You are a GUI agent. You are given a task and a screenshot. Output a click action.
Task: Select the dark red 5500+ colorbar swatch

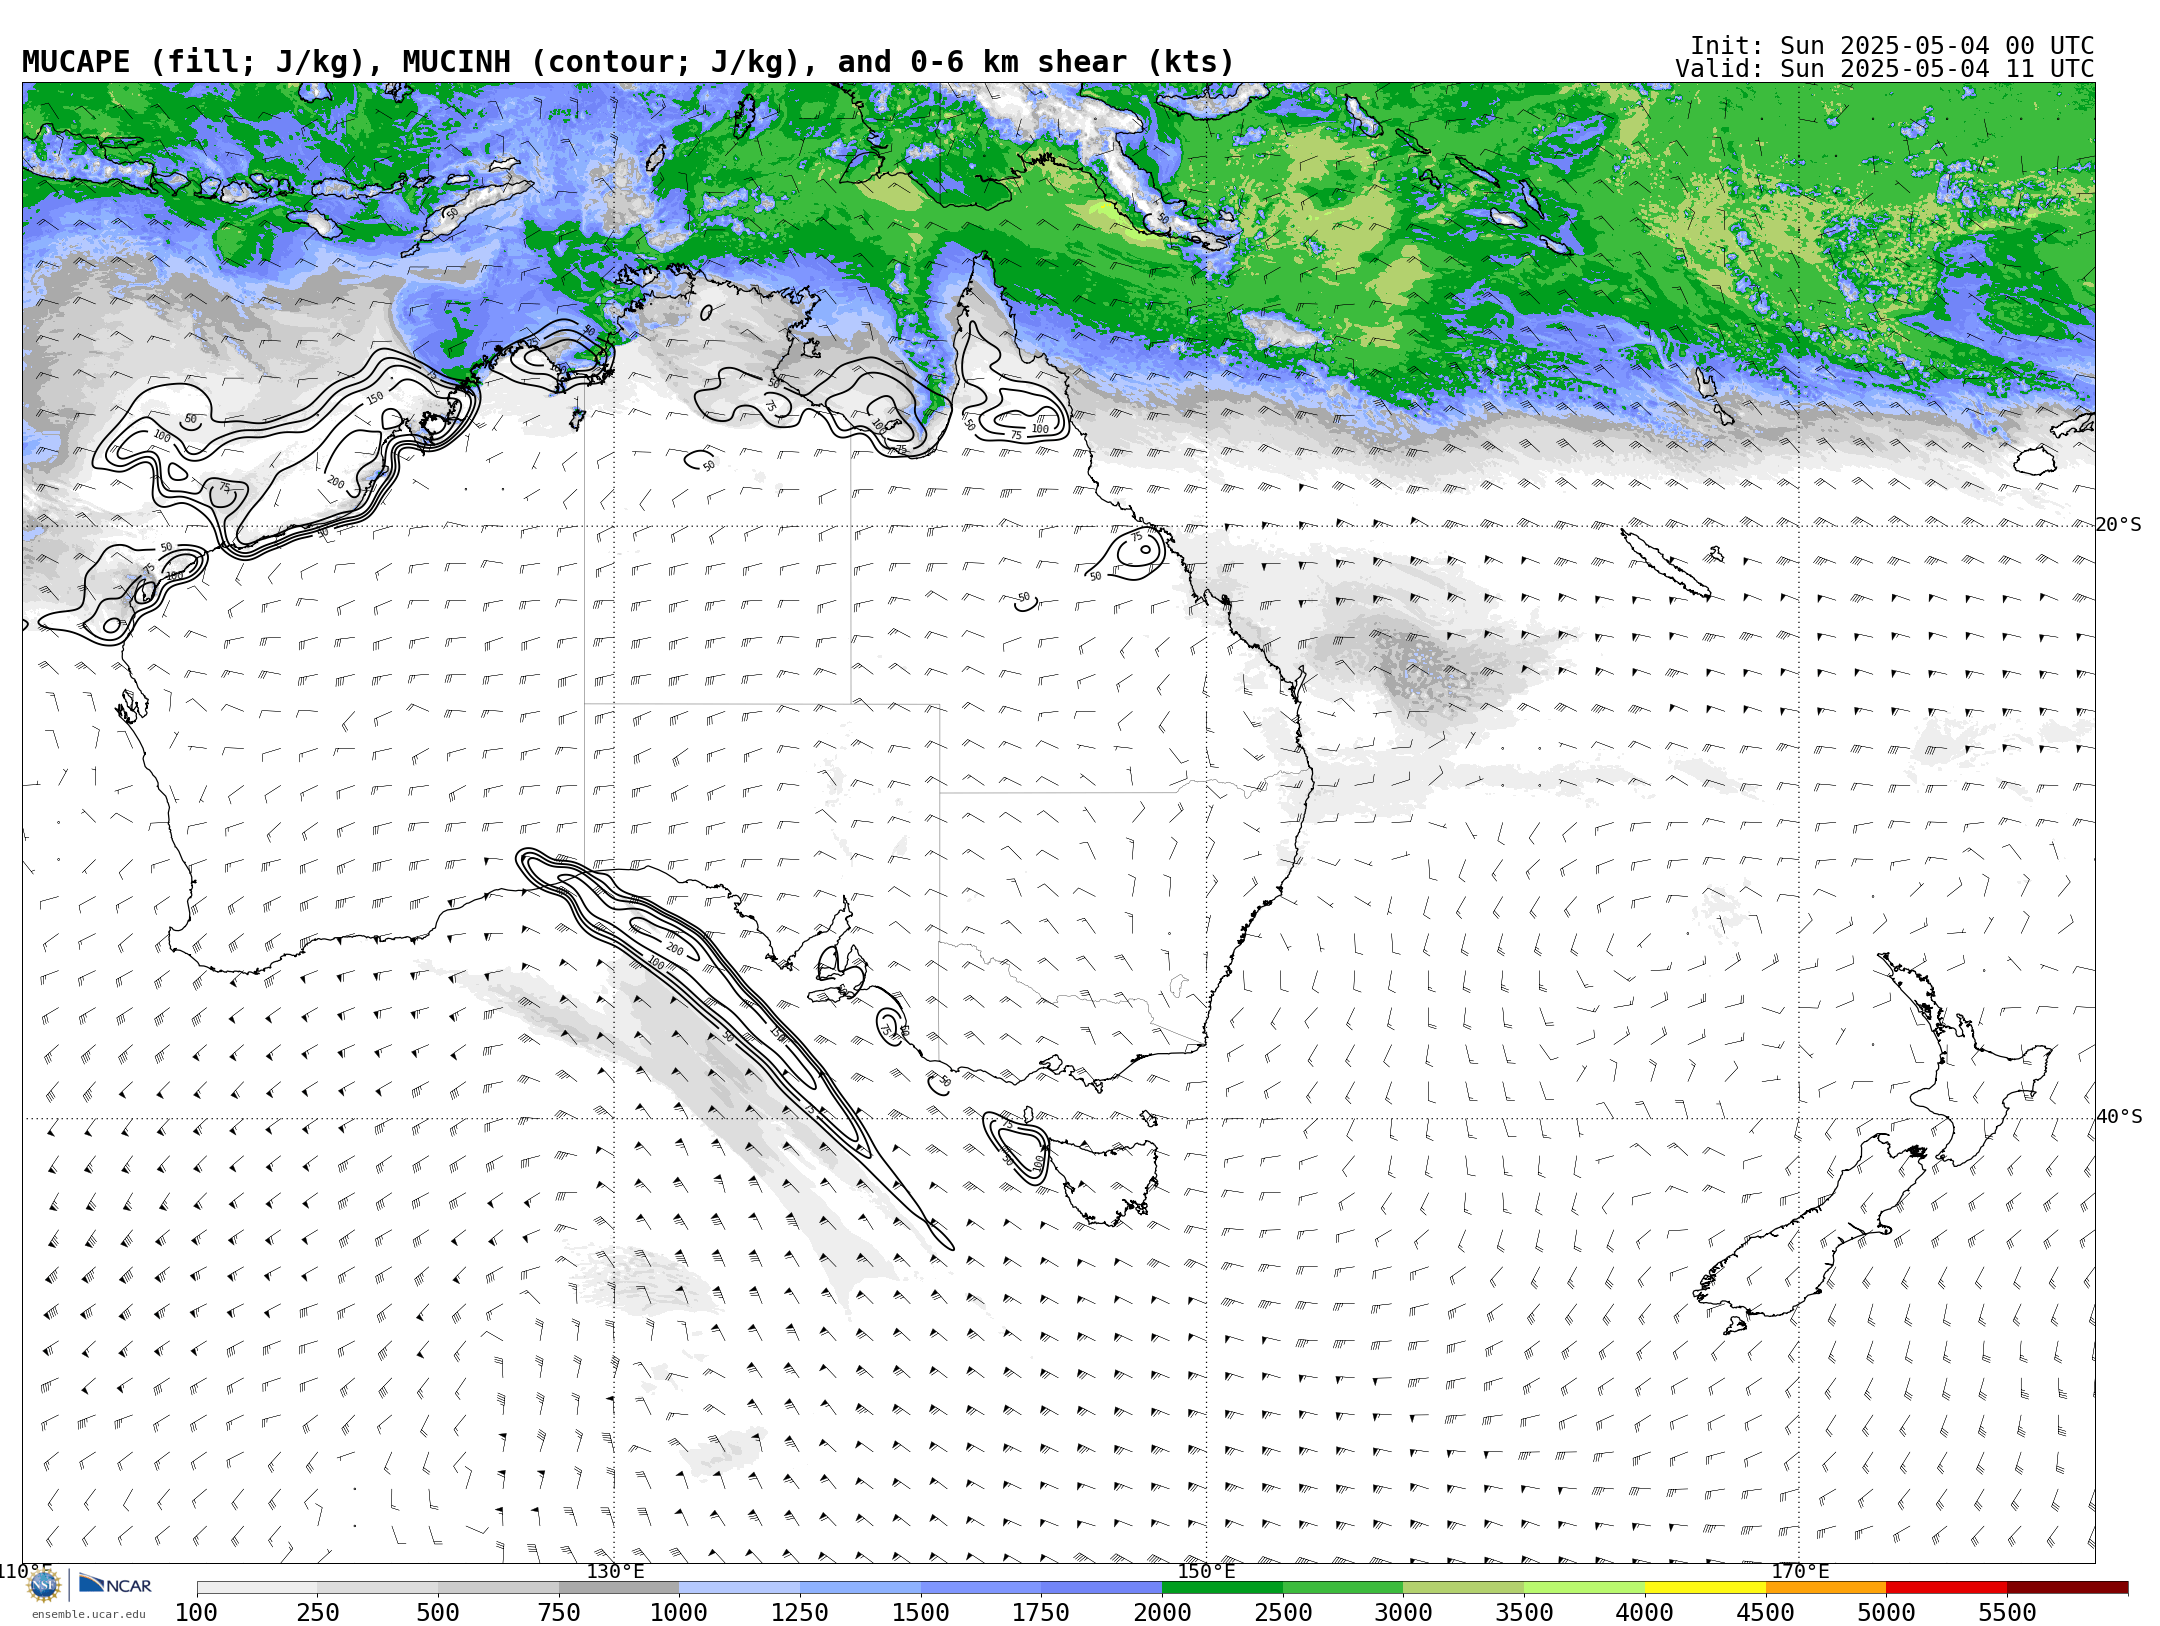coord(2067,1588)
